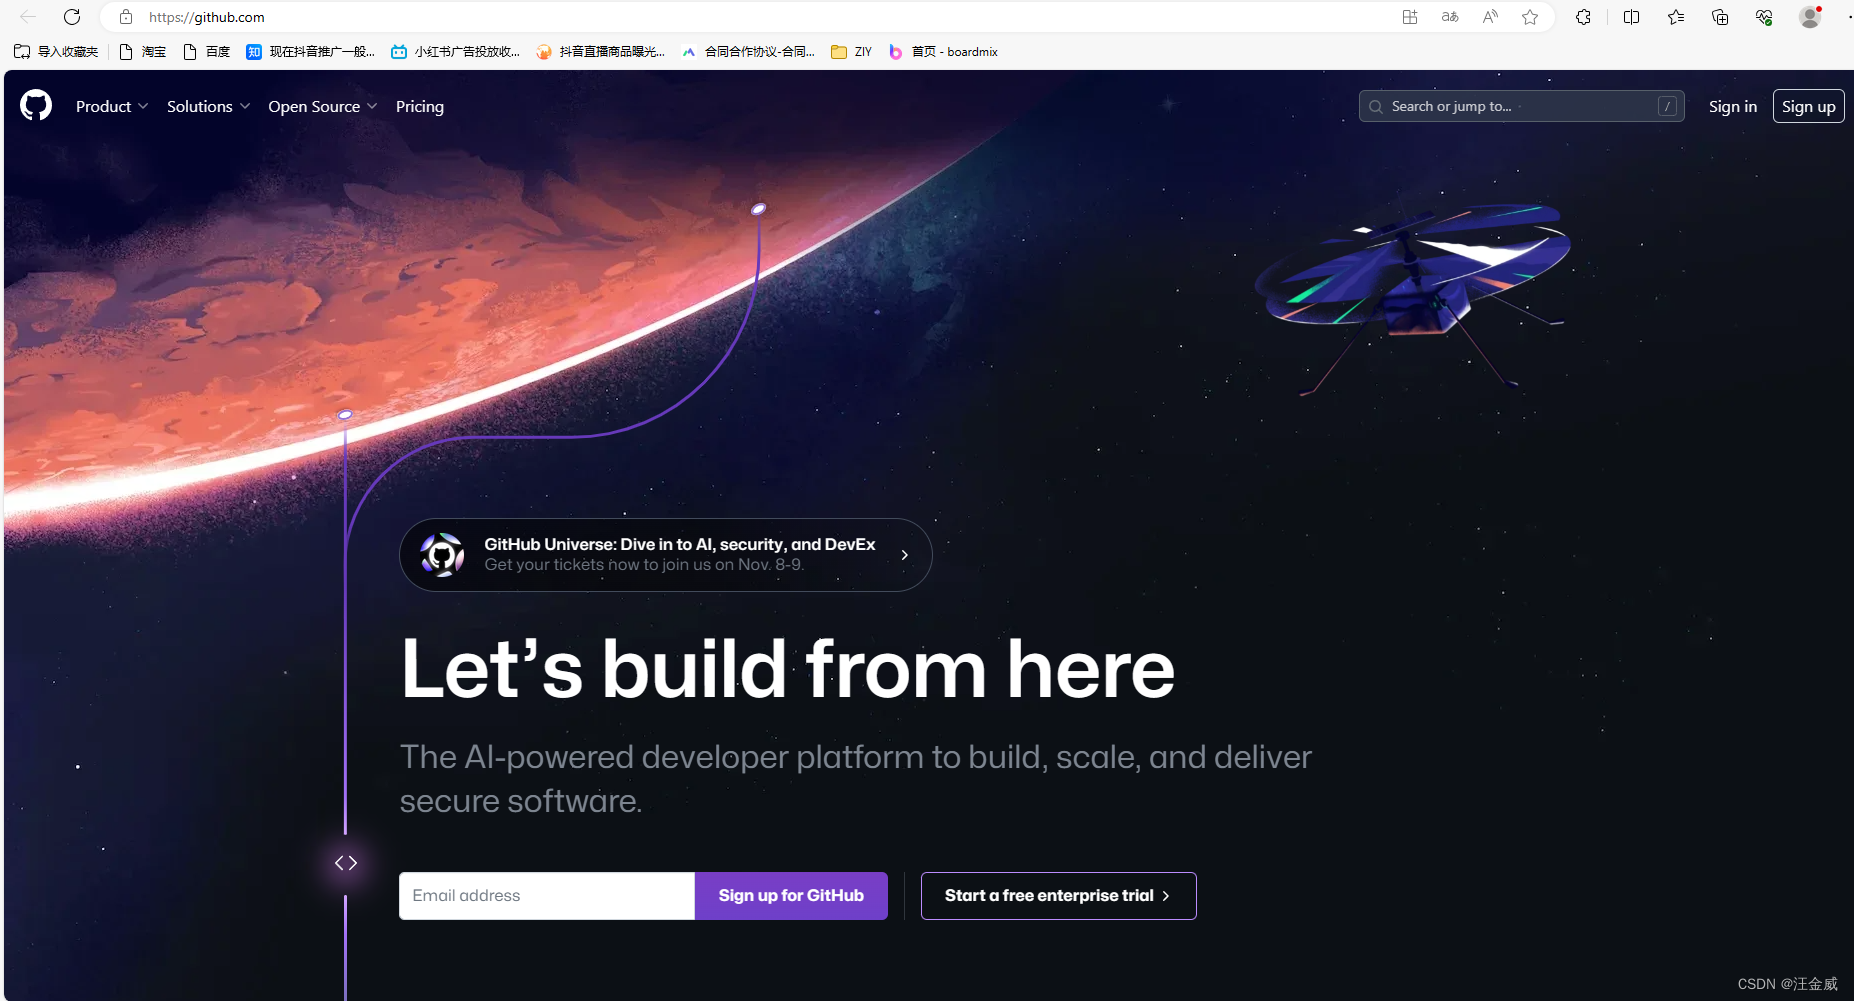Expand the Solutions dropdown menu
The height and width of the screenshot is (1001, 1854).
[x=208, y=106]
